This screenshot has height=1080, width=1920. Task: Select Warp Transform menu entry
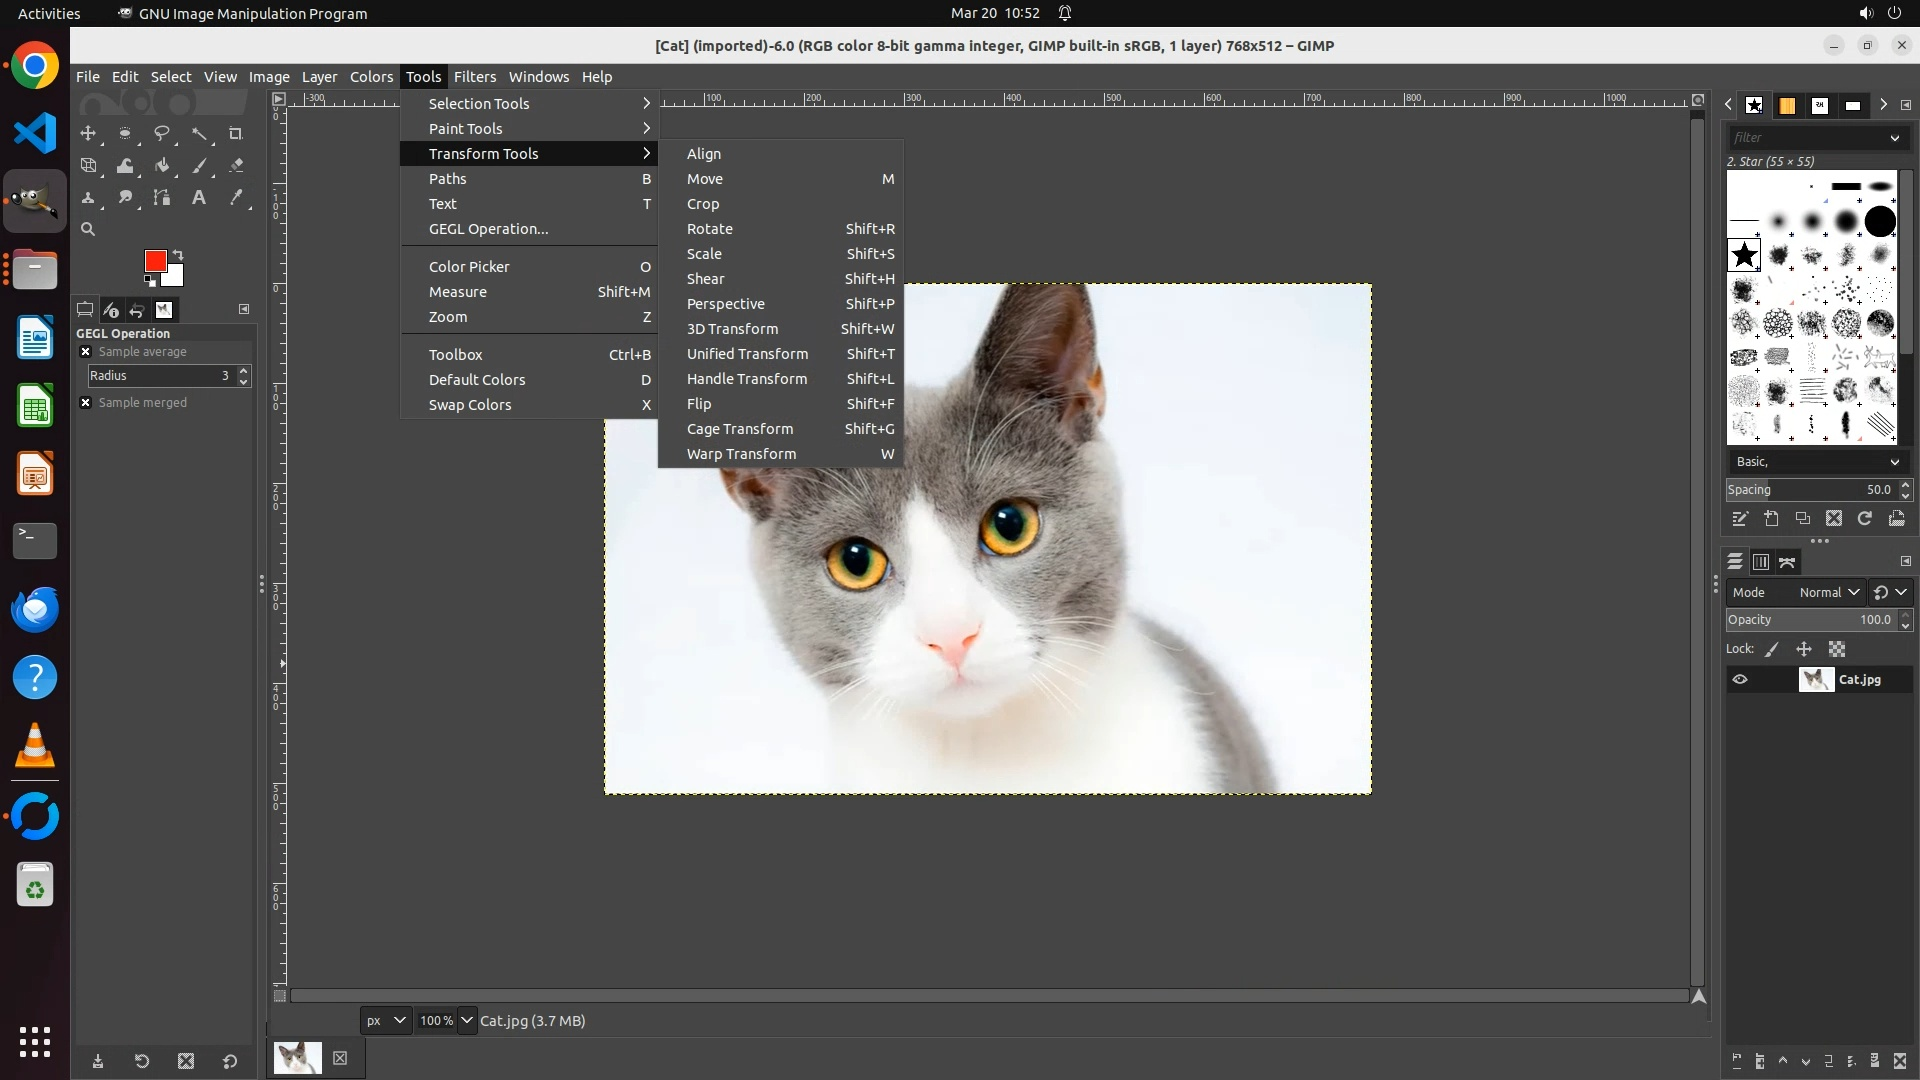(x=741, y=454)
